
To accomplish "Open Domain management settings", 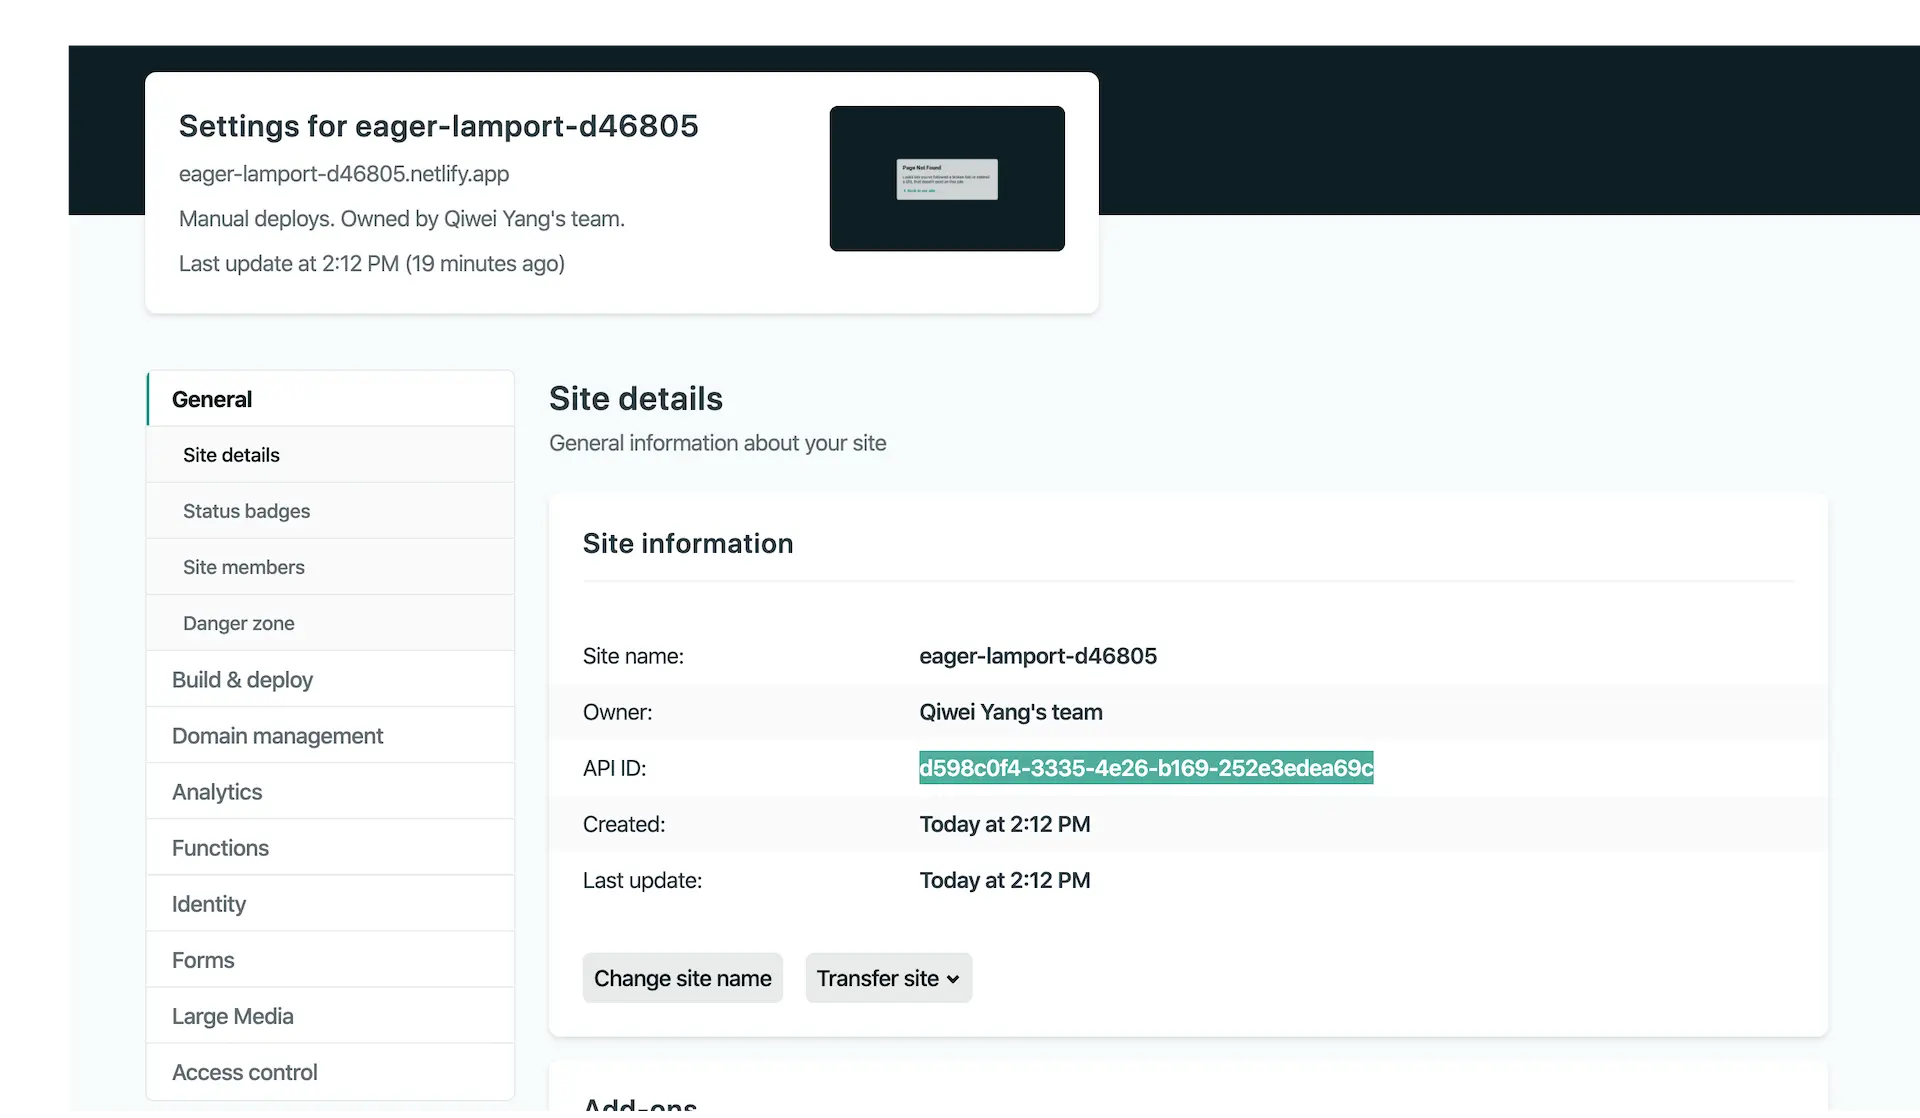I will point(277,736).
